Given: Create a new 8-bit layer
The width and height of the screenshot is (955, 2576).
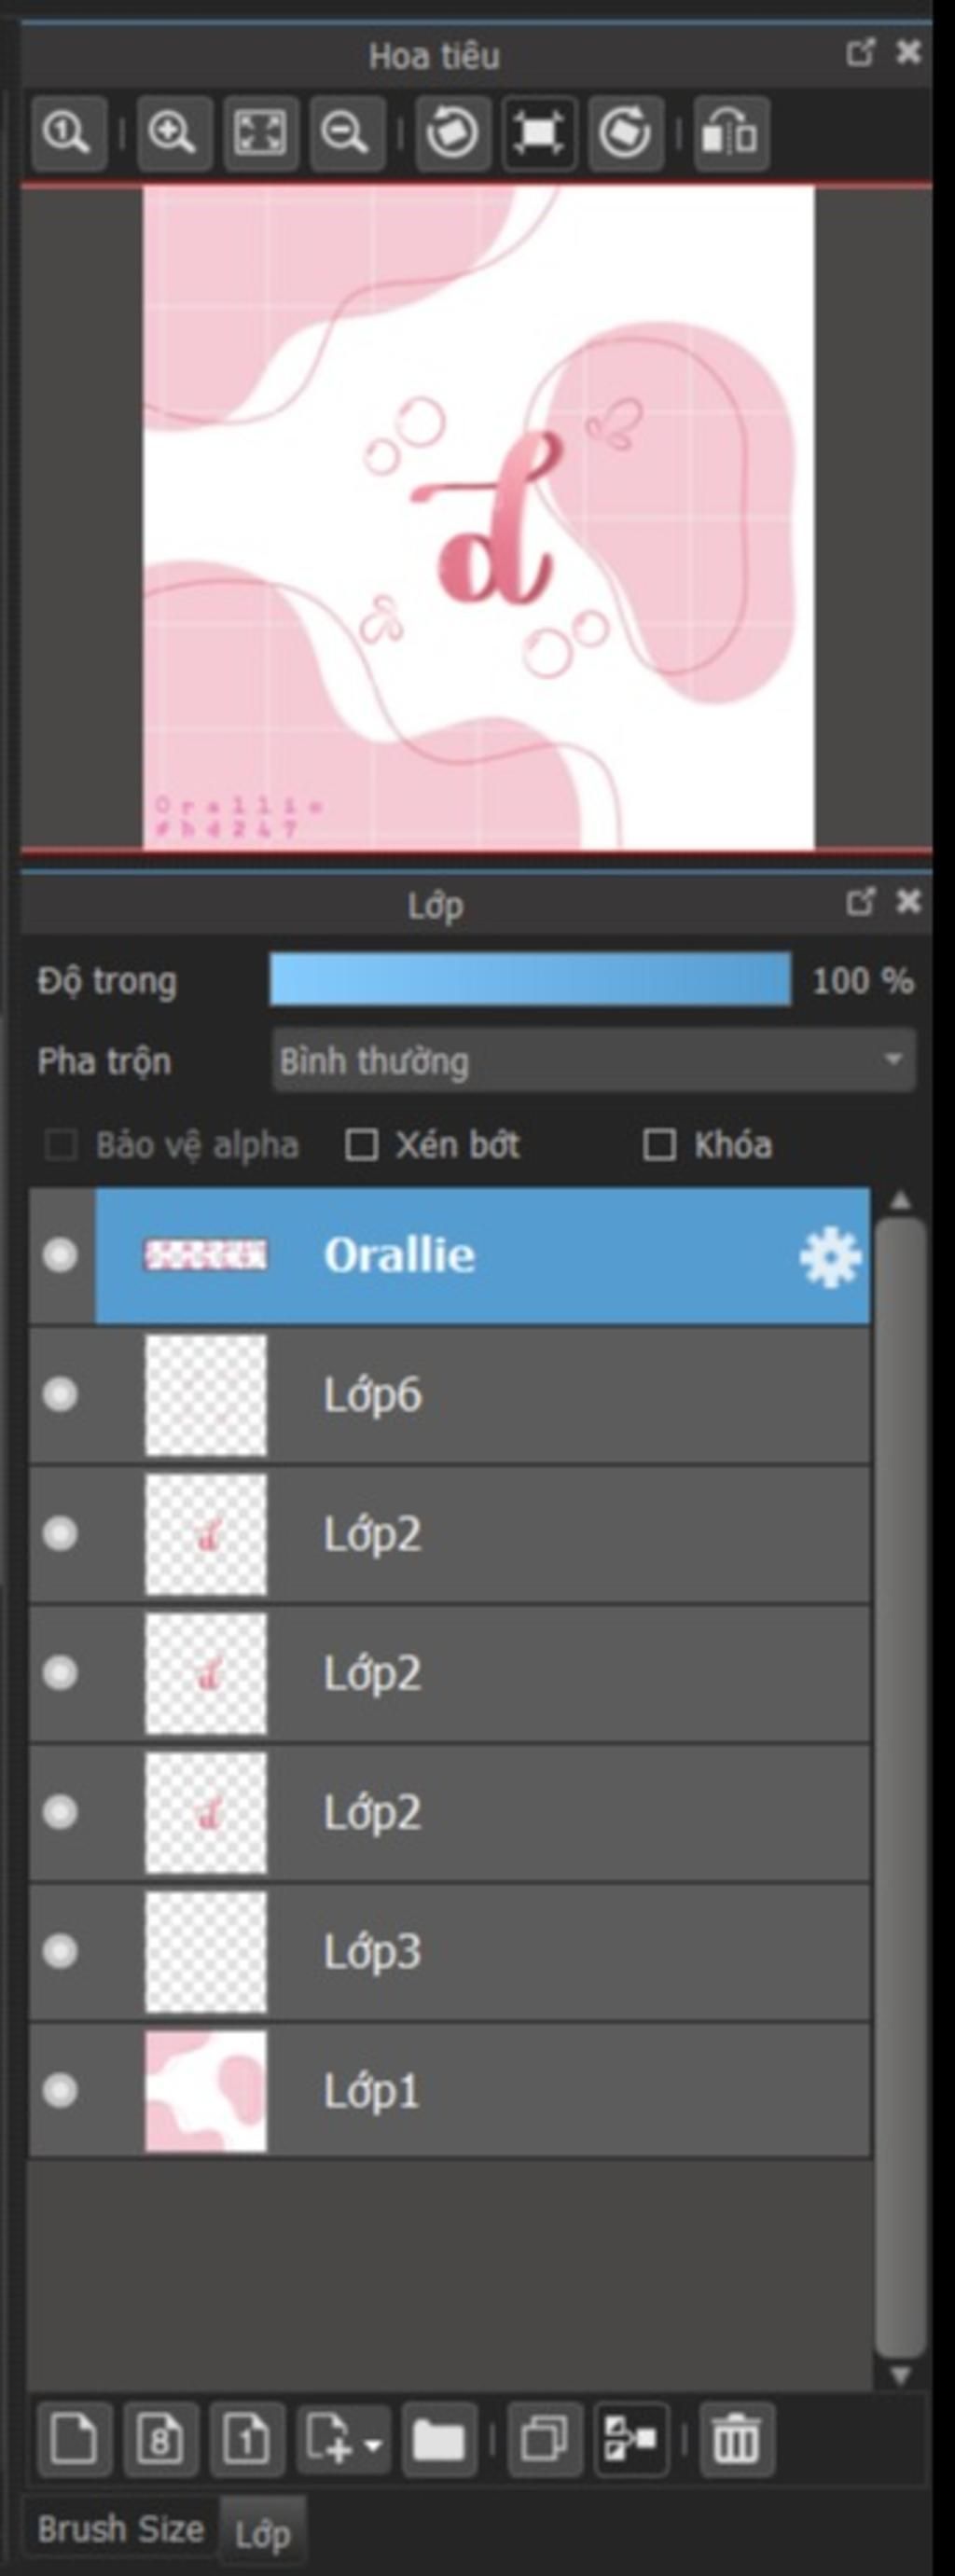Looking at the screenshot, I should coord(160,2439).
